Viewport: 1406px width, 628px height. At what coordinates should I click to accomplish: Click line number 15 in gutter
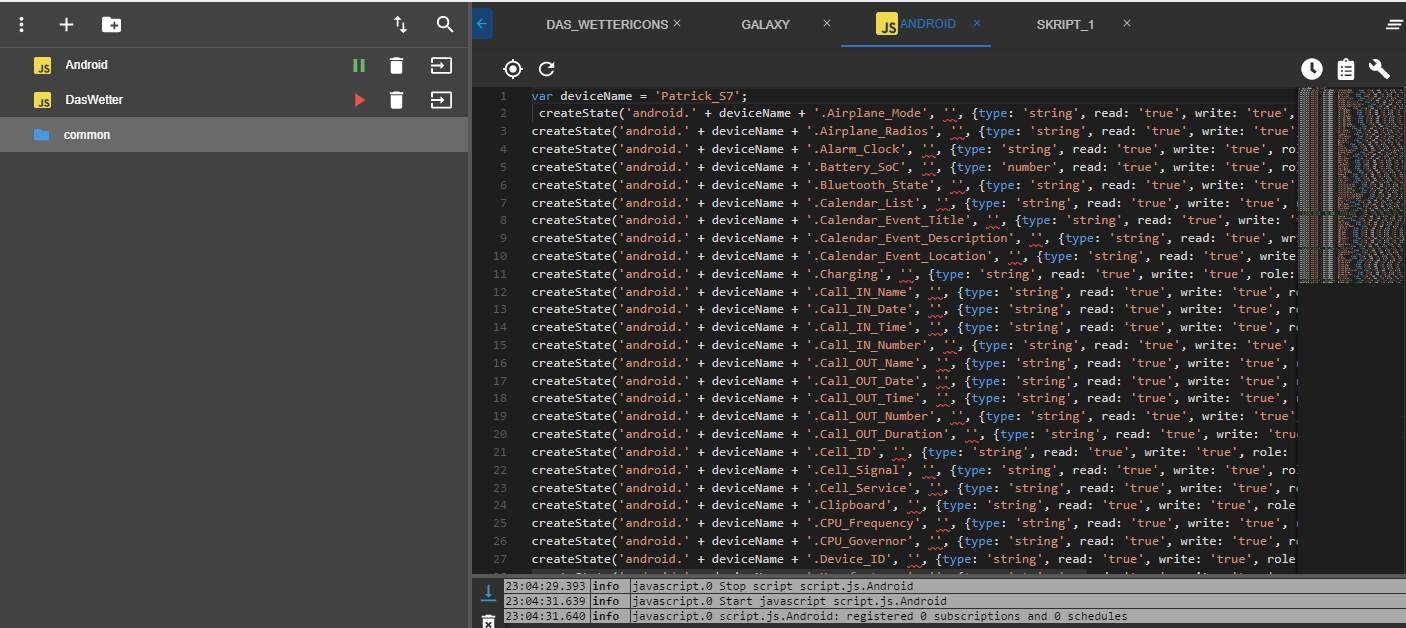point(500,345)
